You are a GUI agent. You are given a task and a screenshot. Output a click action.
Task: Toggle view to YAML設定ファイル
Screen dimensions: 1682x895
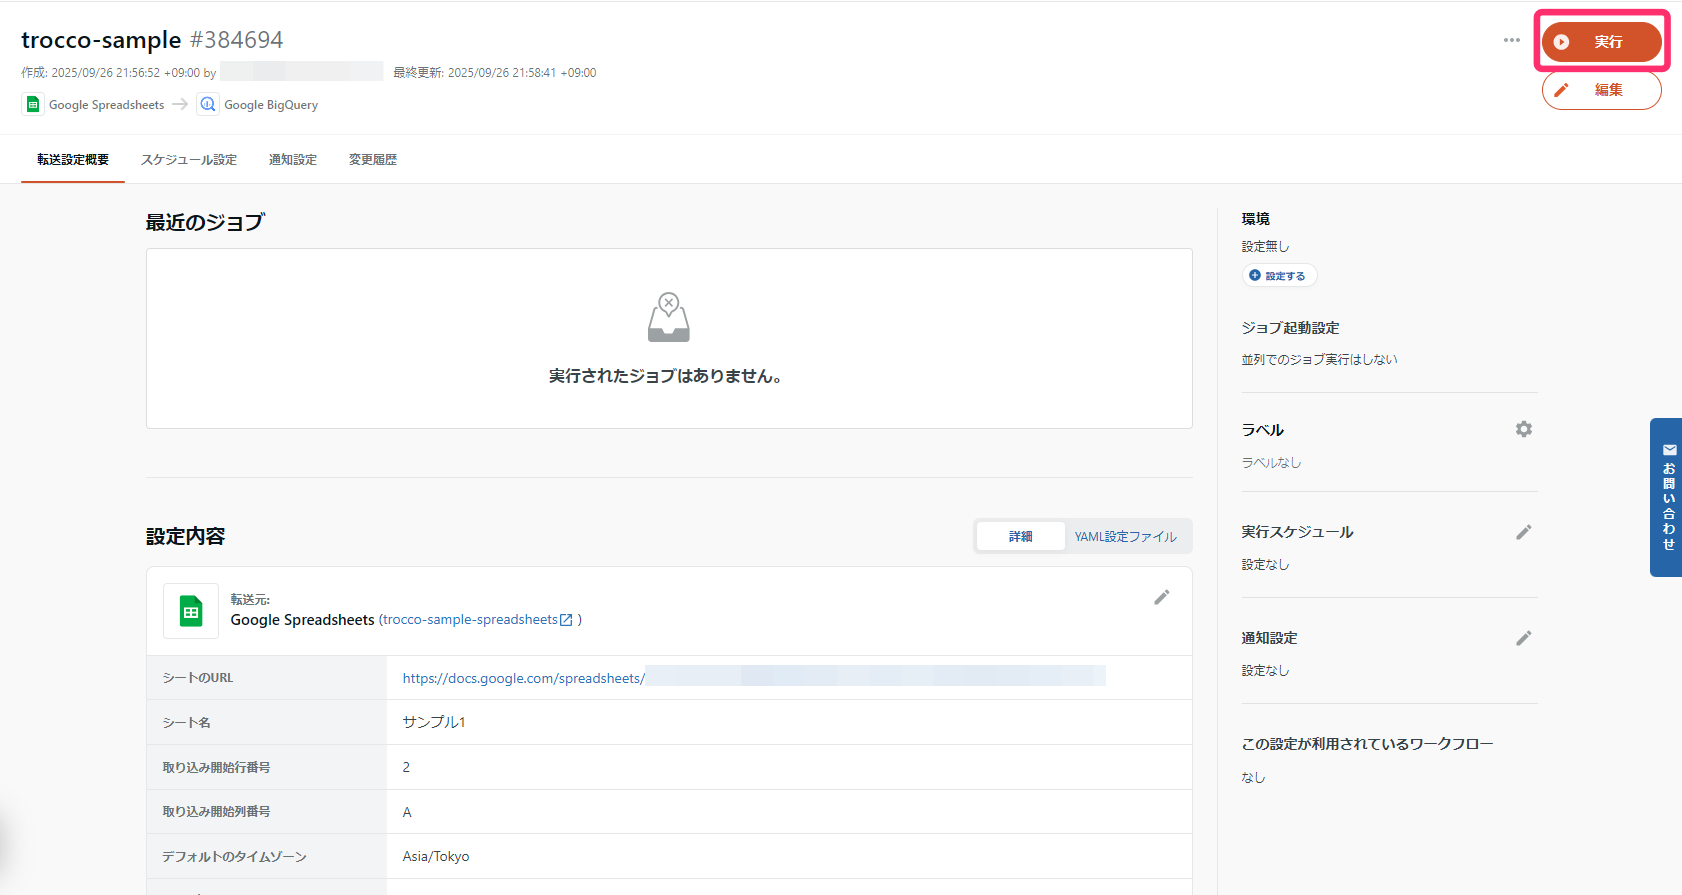click(1125, 537)
